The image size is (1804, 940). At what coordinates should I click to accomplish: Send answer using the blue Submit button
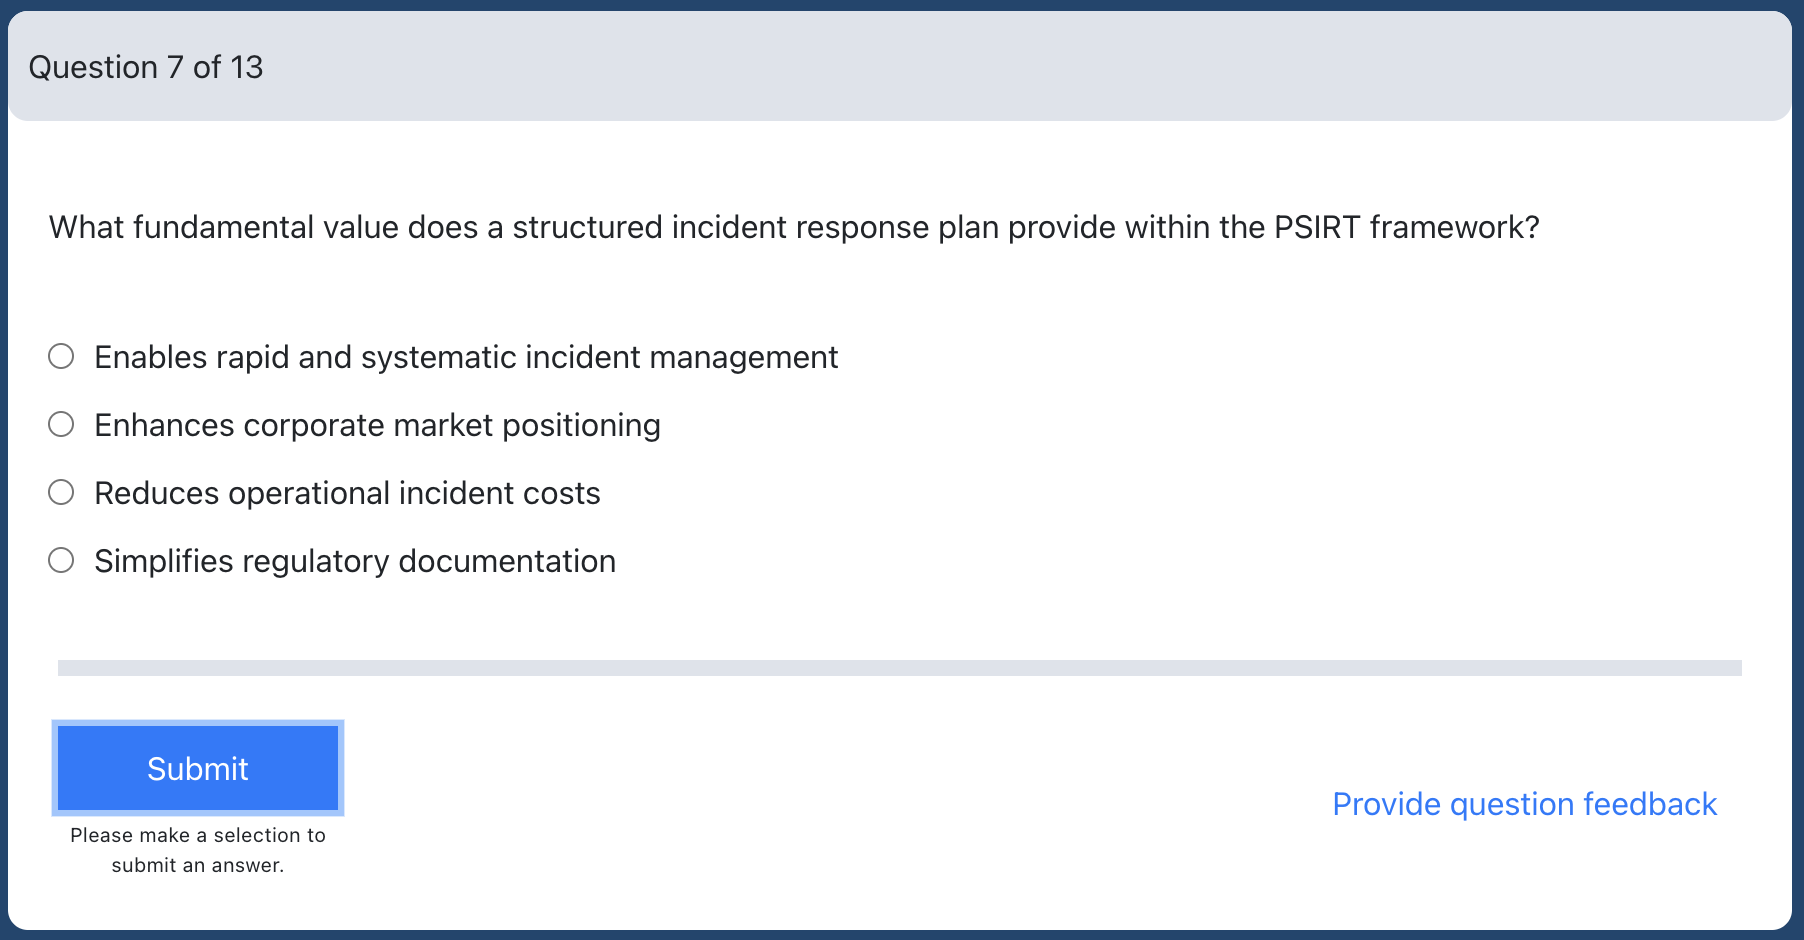(198, 768)
